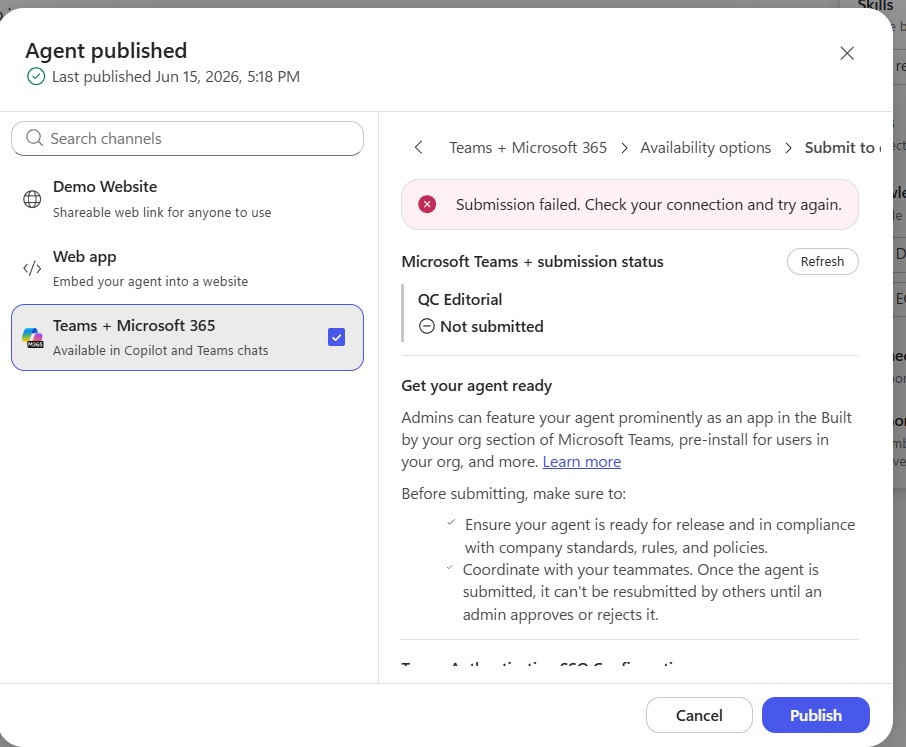Click Microsoft Teams + submission status heading
This screenshot has height=747, width=906.
[532, 262]
